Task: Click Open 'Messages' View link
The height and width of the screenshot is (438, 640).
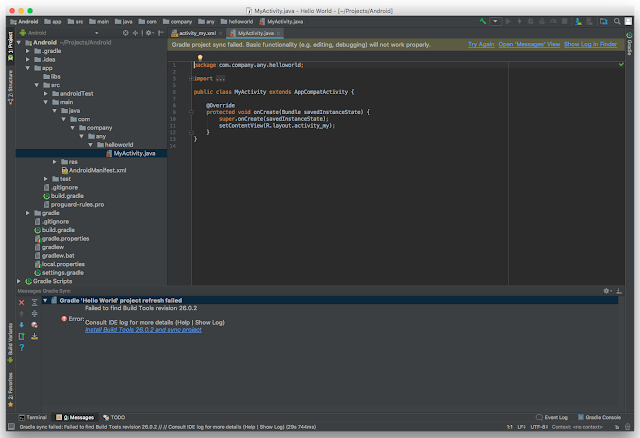Action: coord(529,44)
